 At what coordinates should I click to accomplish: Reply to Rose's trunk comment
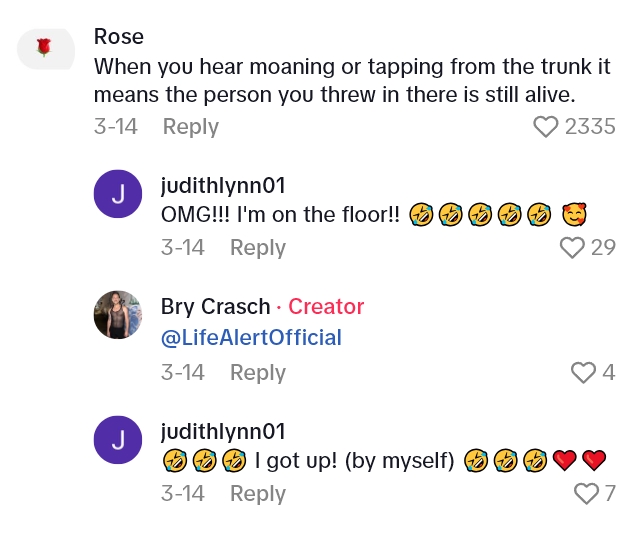click(x=190, y=127)
